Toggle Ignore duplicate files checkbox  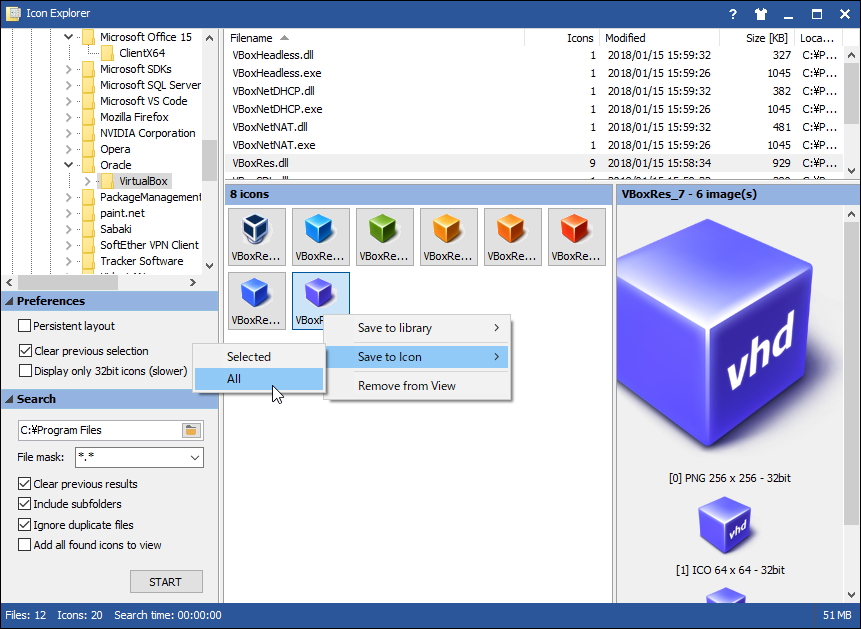click(25, 525)
